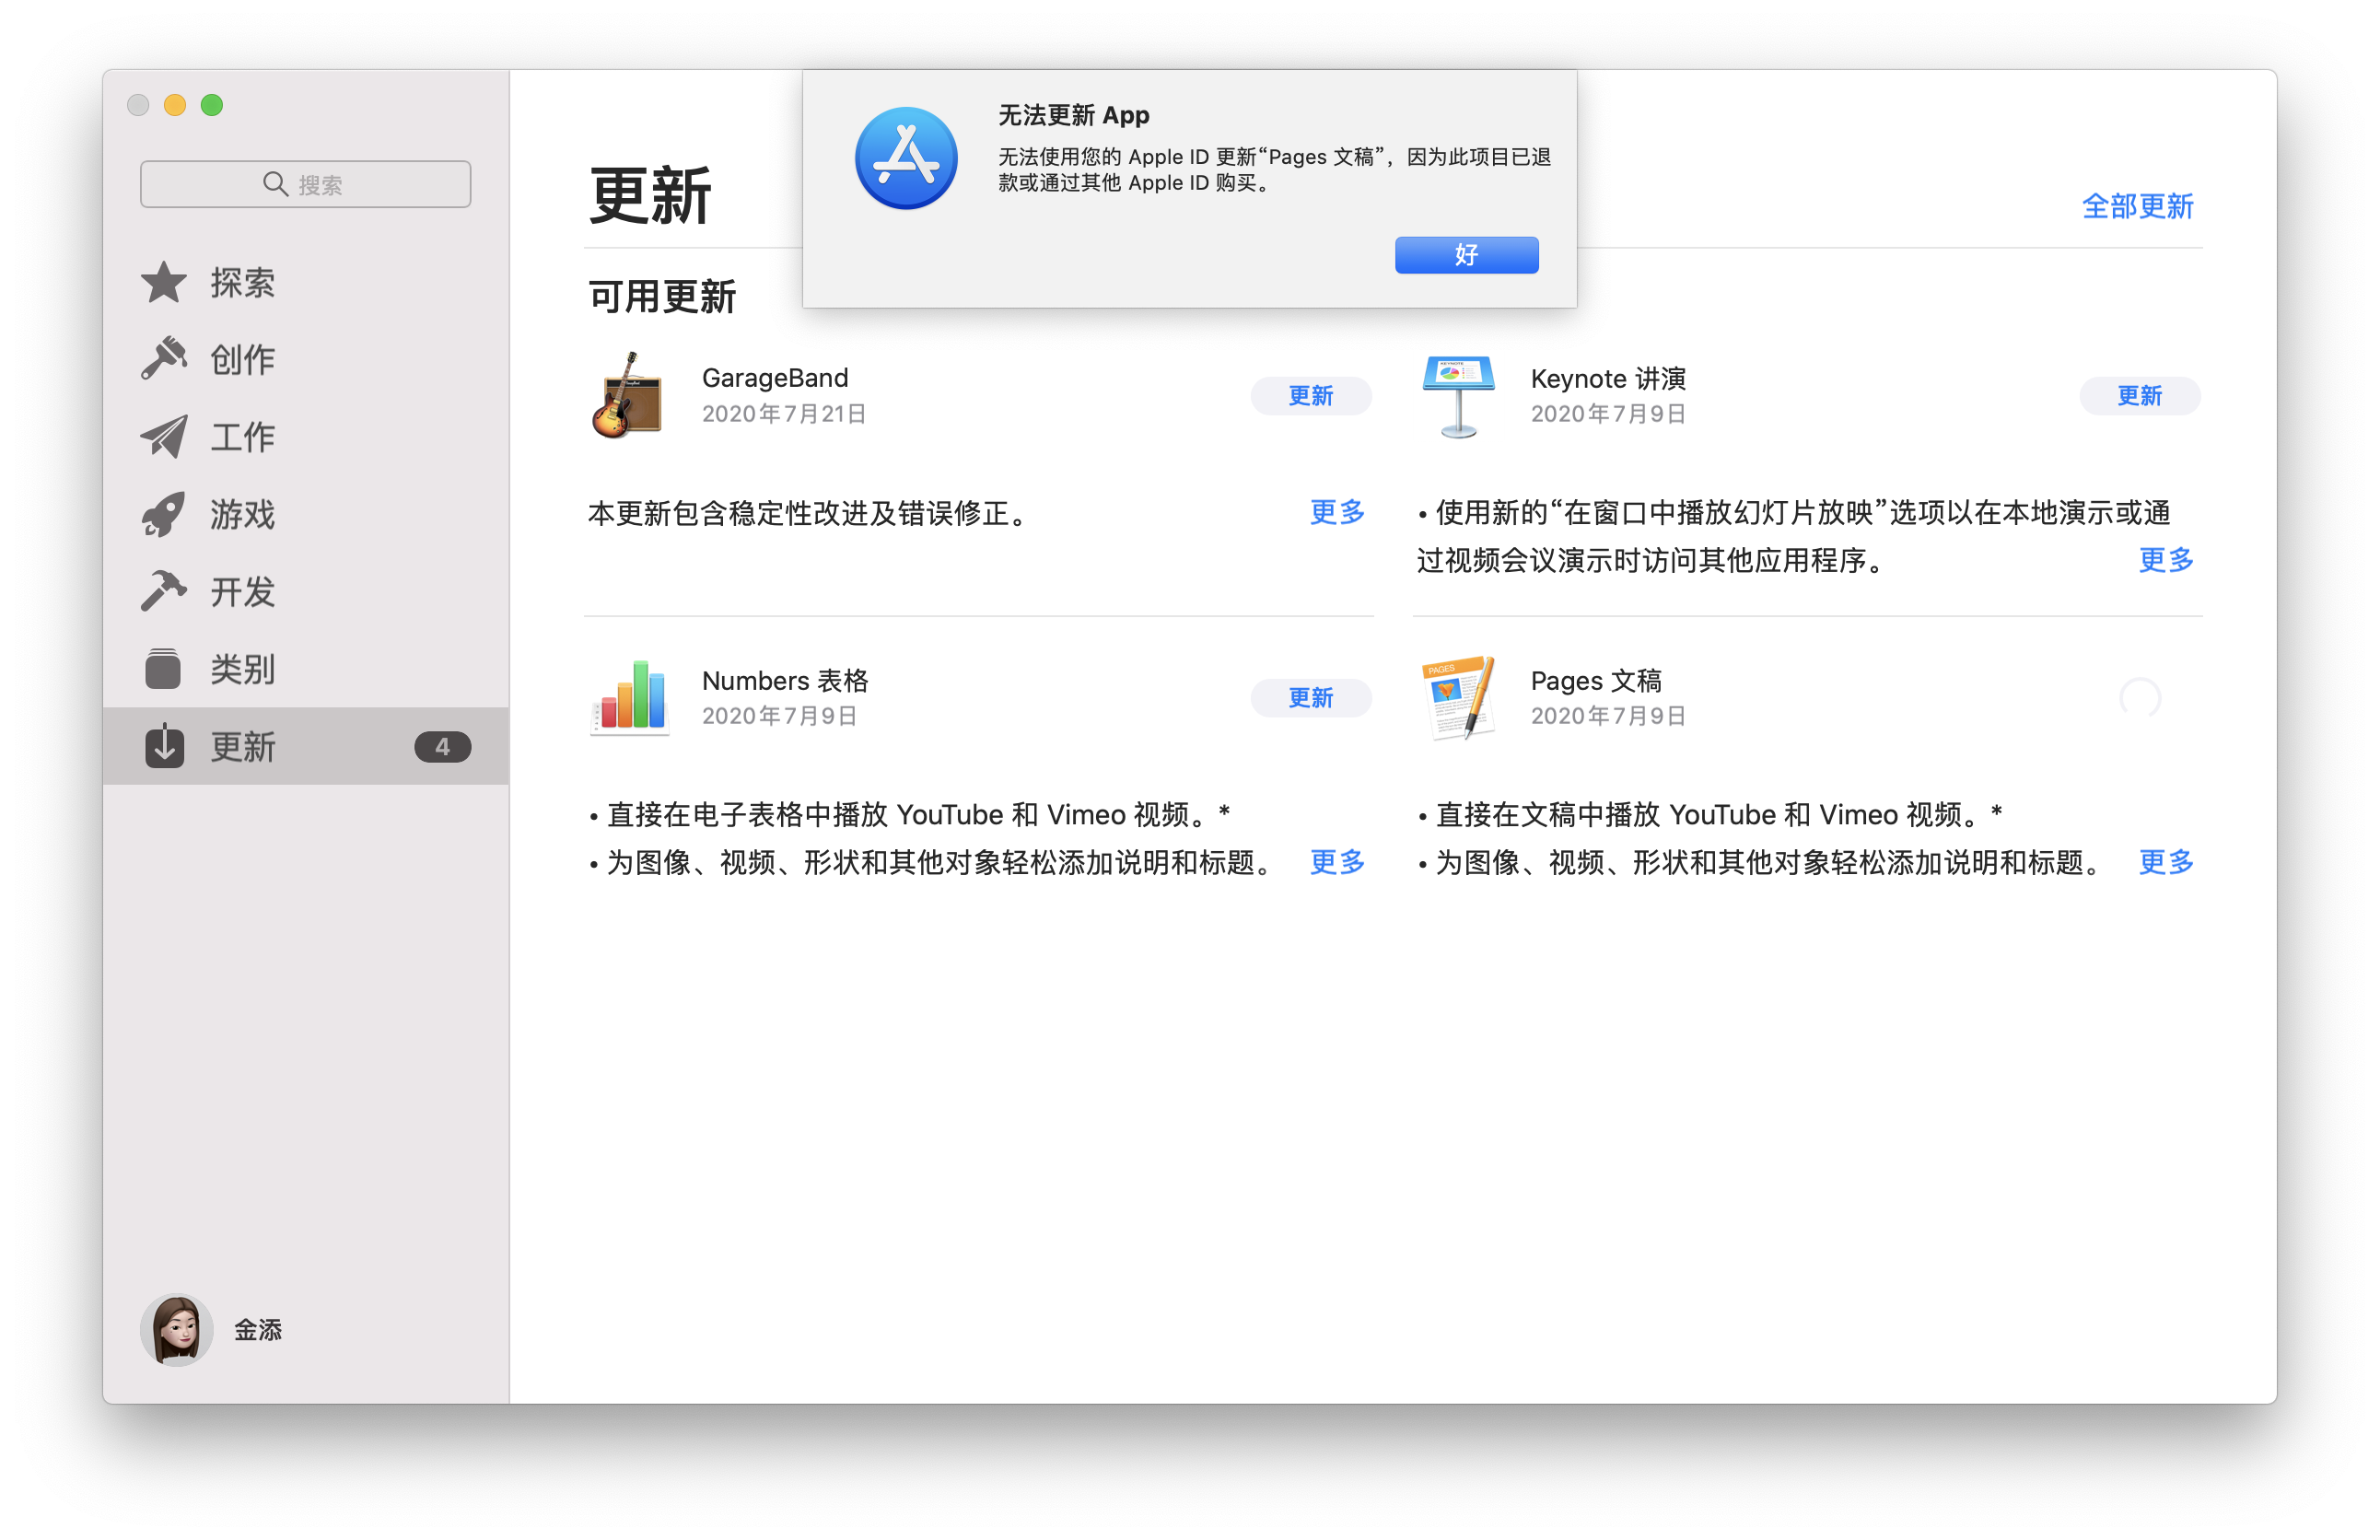Expand Numbers update description via 更多
Image resolution: width=2380 pixels, height=1540 pixels.
coord(1336,861)
